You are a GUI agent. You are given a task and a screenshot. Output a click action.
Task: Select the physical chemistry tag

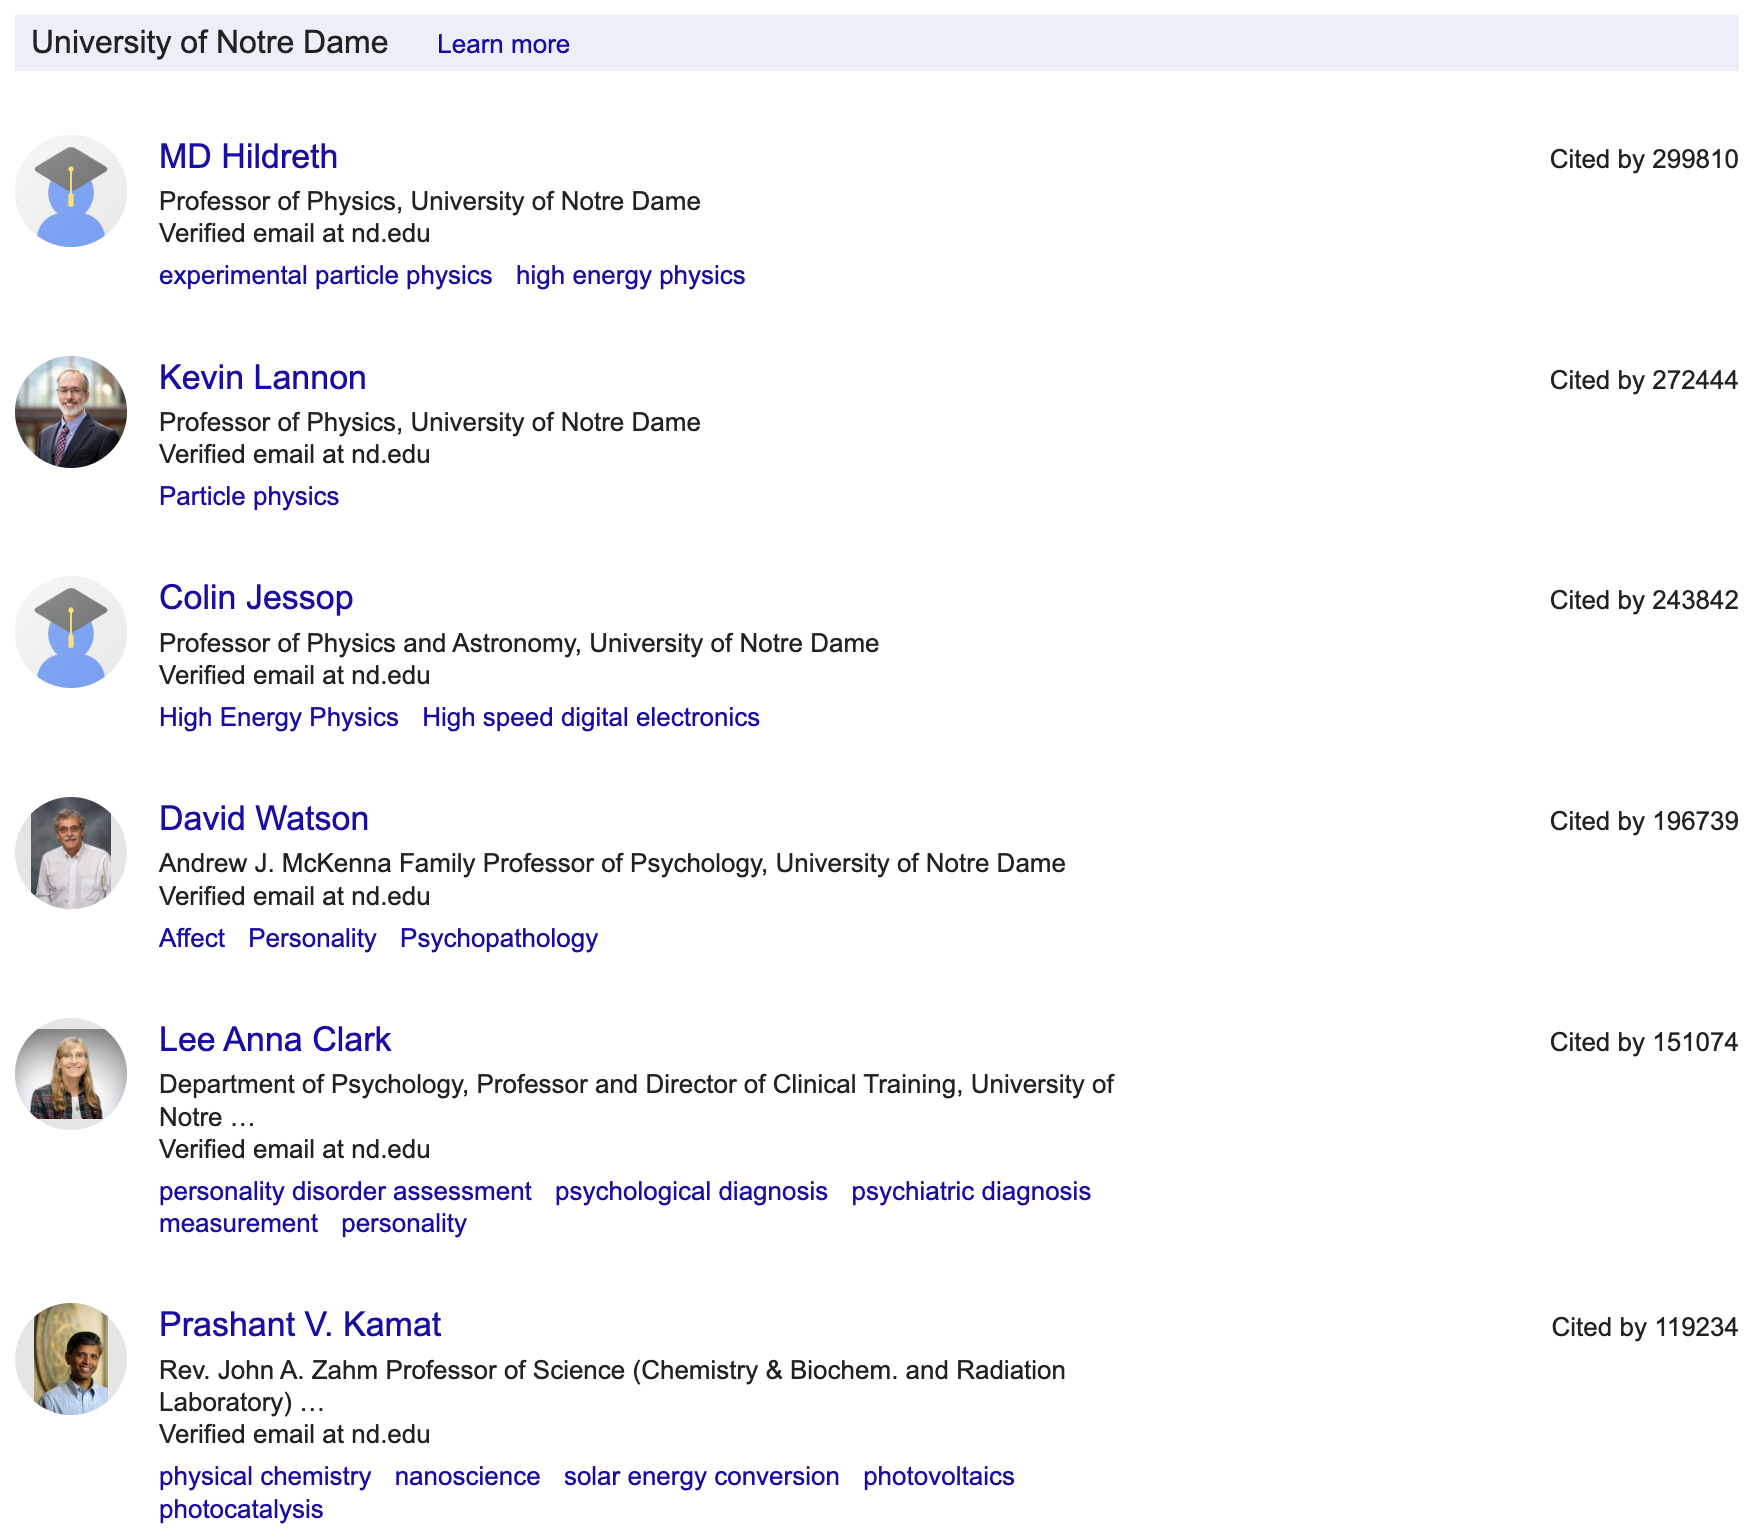(265, 1476)
